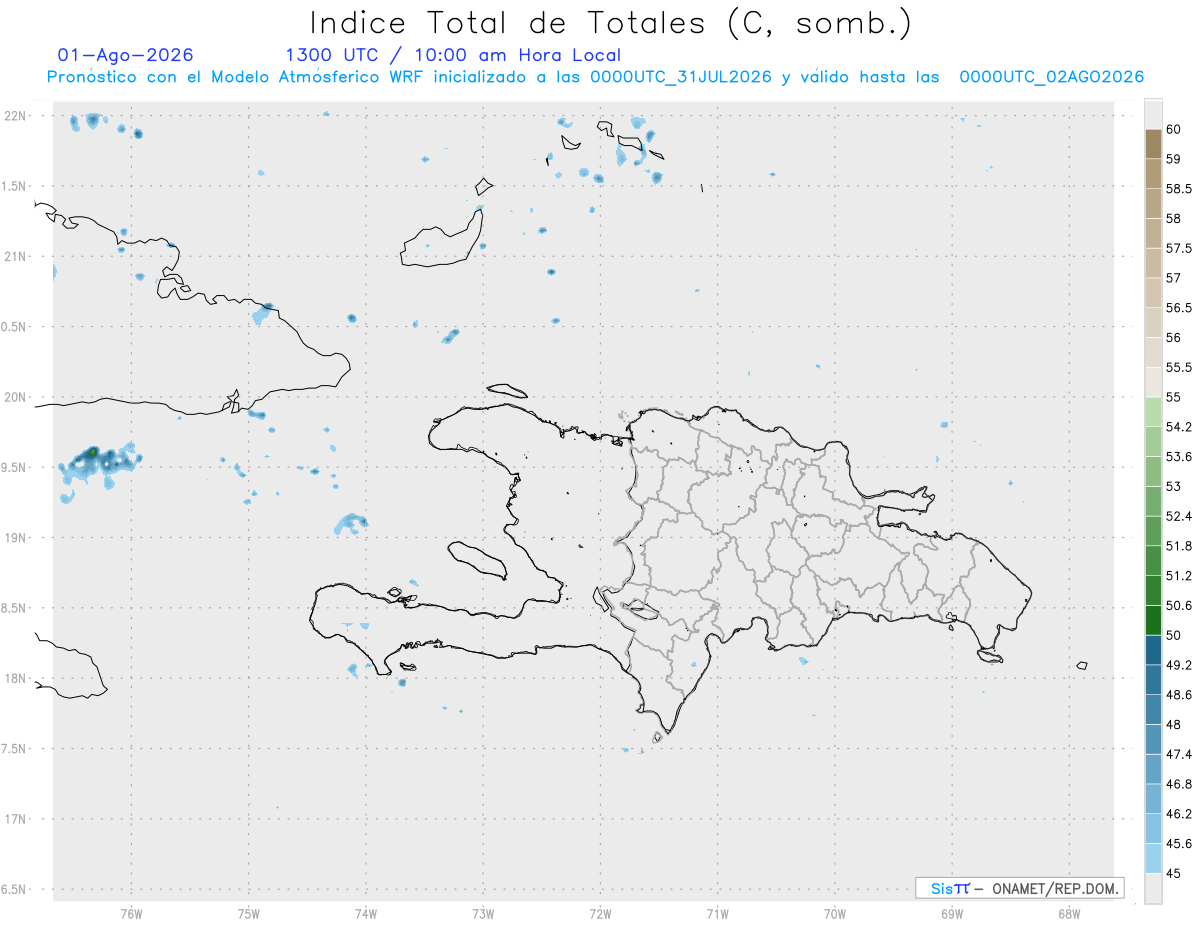The height and width of the screenshot is (927, 1200).
Task: Click the legend value '52.4'
Action: tap(1179, 516)
